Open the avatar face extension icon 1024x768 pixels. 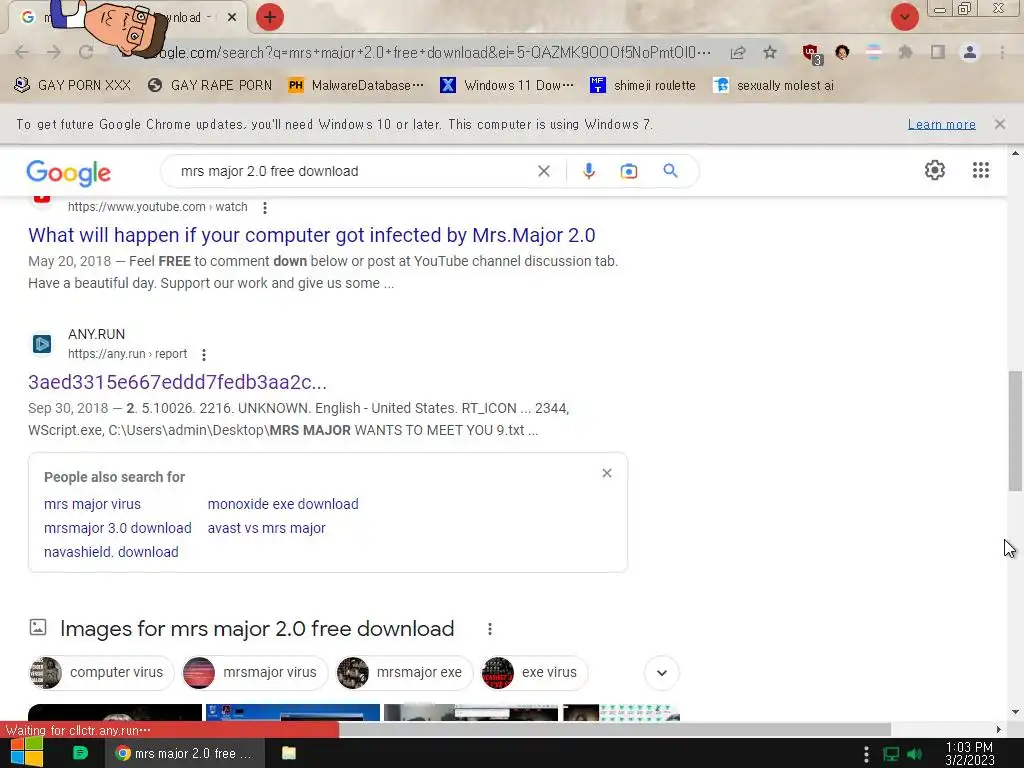pyautogui.click(x=842, y=52)
